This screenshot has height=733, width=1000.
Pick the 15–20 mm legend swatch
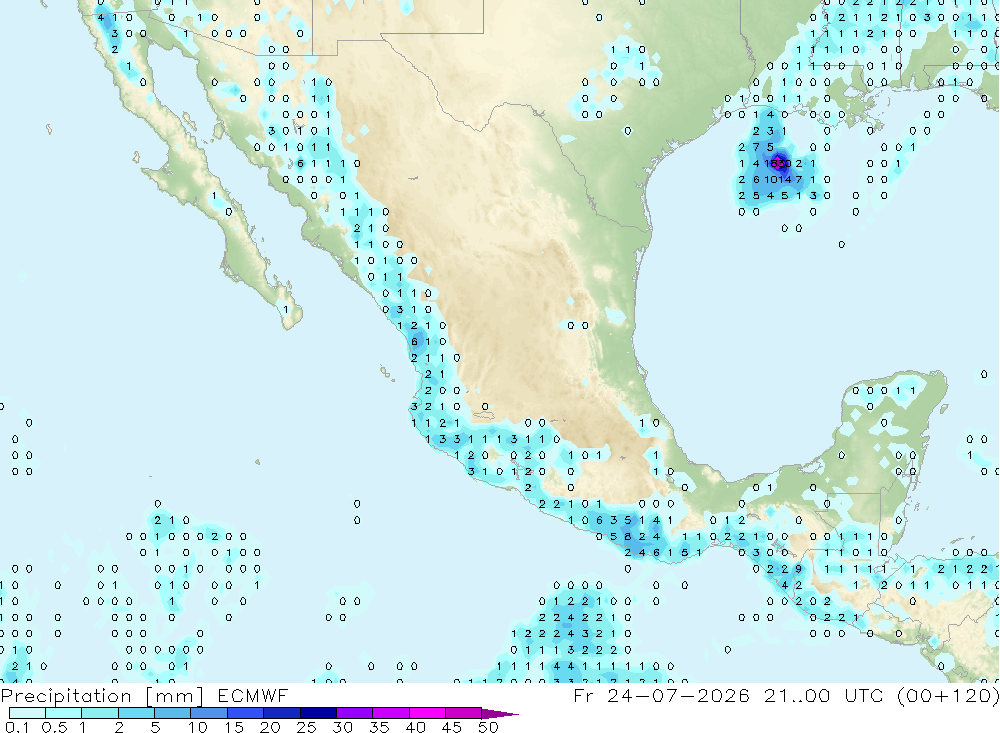coord(246,713)
